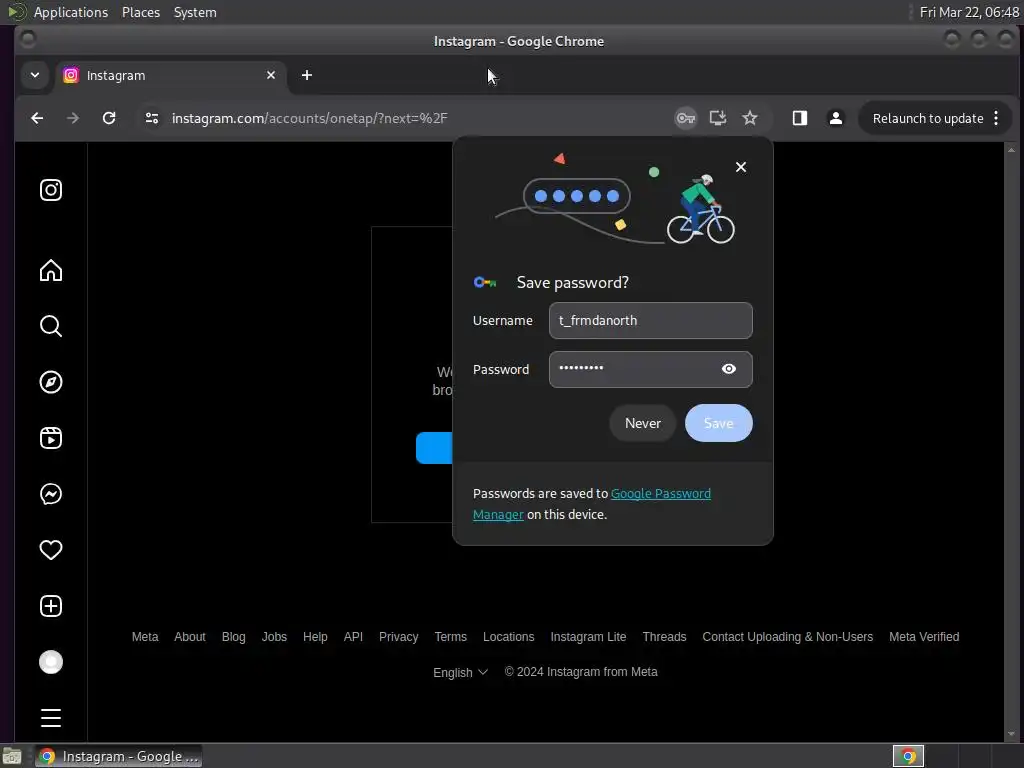Open Places menu

[x=141, y=12]
